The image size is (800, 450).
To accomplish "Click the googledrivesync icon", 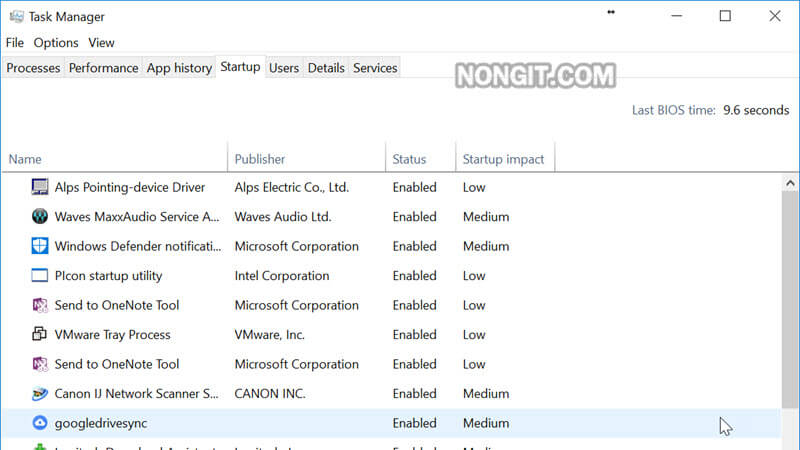I will [x=40, y=423].
